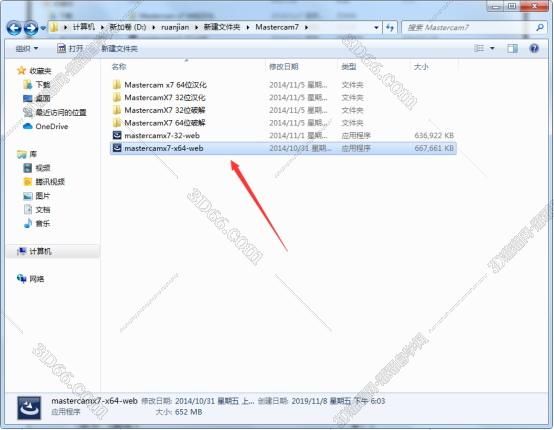
Task: Change view with view mode icon
Action: point(479,48)
